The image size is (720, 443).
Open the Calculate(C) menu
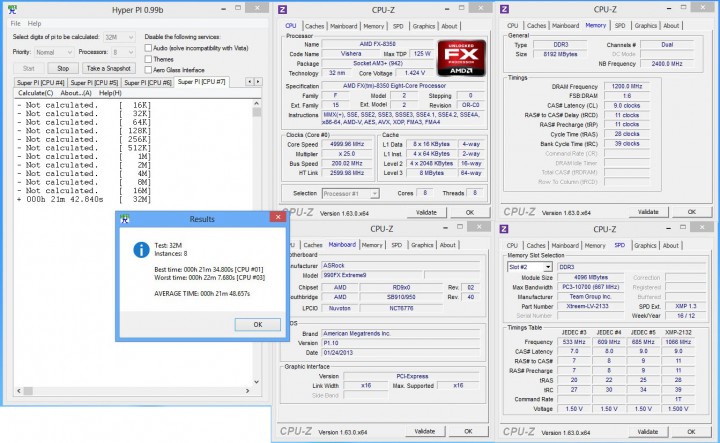[x=35, y=93]
